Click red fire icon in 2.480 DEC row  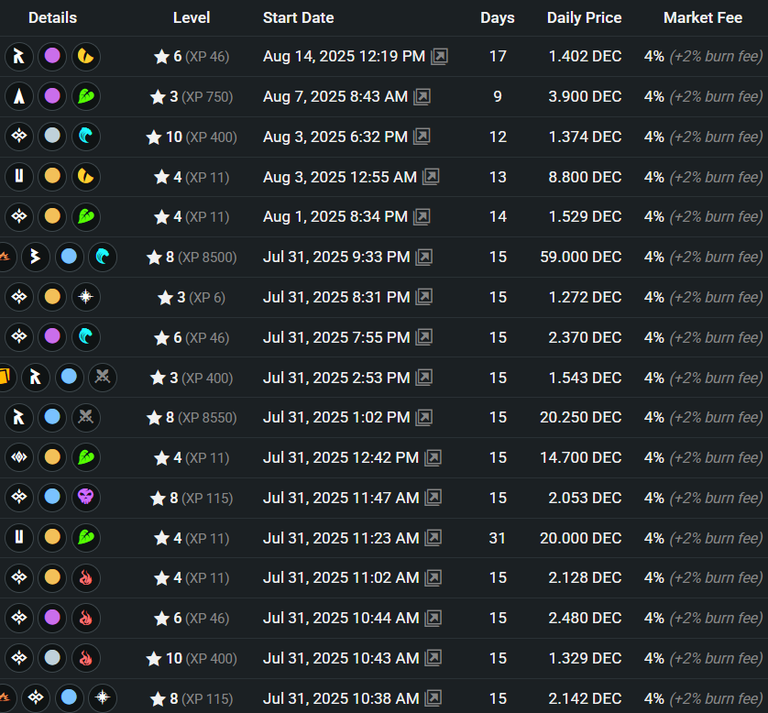(86, 618)
